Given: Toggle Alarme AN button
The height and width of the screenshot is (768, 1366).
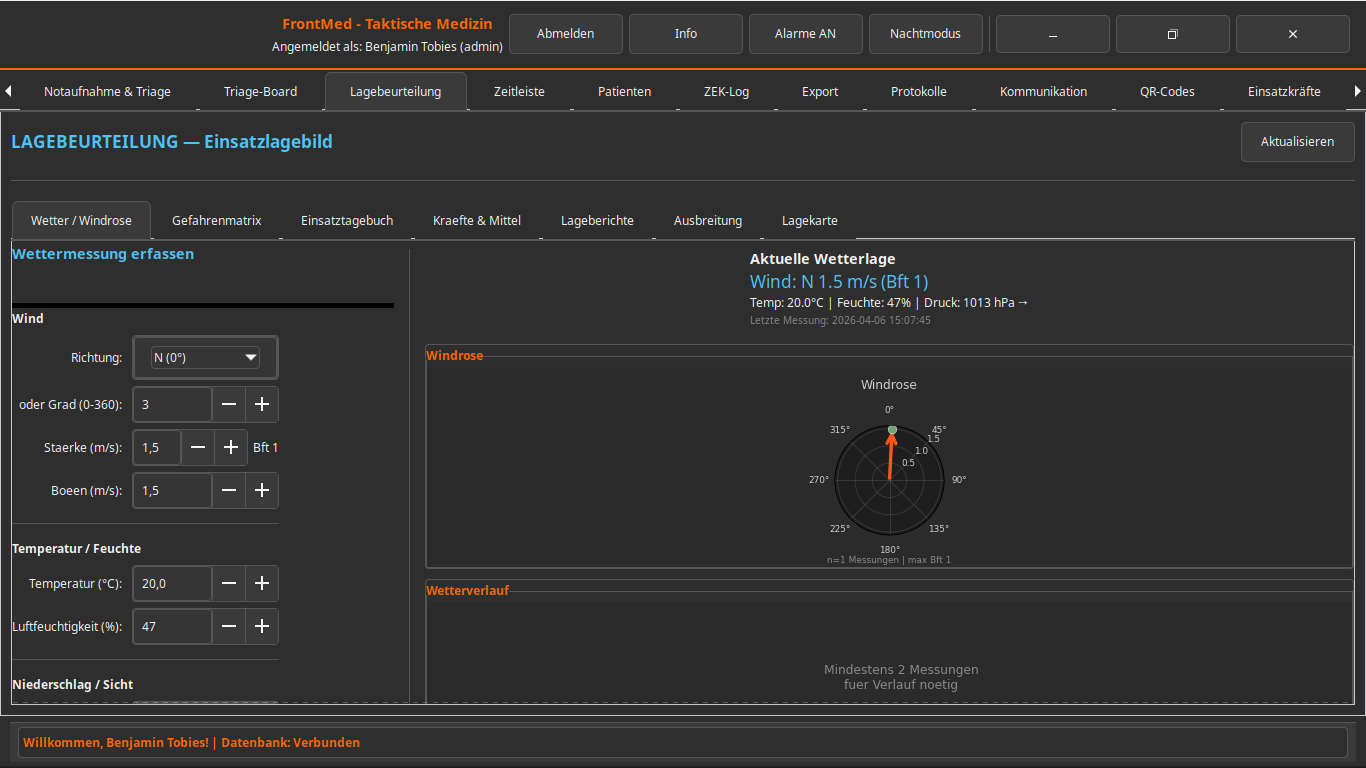Looking at the screenshot, I should (x=805, y=34).
